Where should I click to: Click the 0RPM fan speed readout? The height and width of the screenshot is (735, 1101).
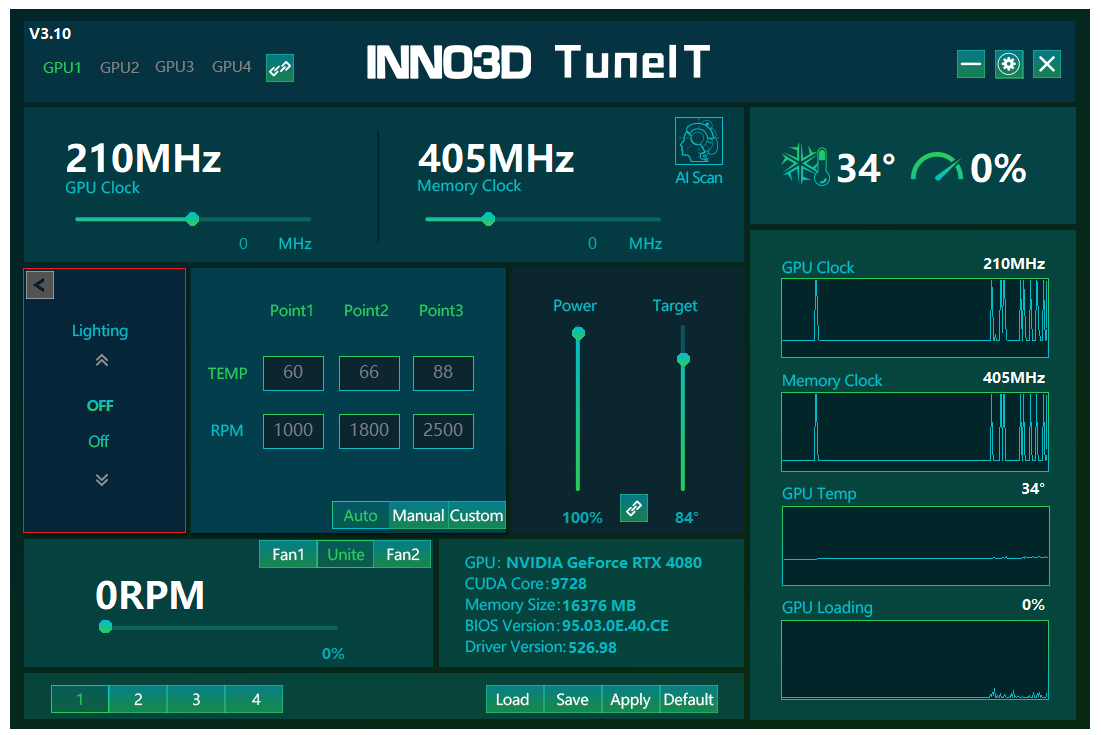point(150,595)
